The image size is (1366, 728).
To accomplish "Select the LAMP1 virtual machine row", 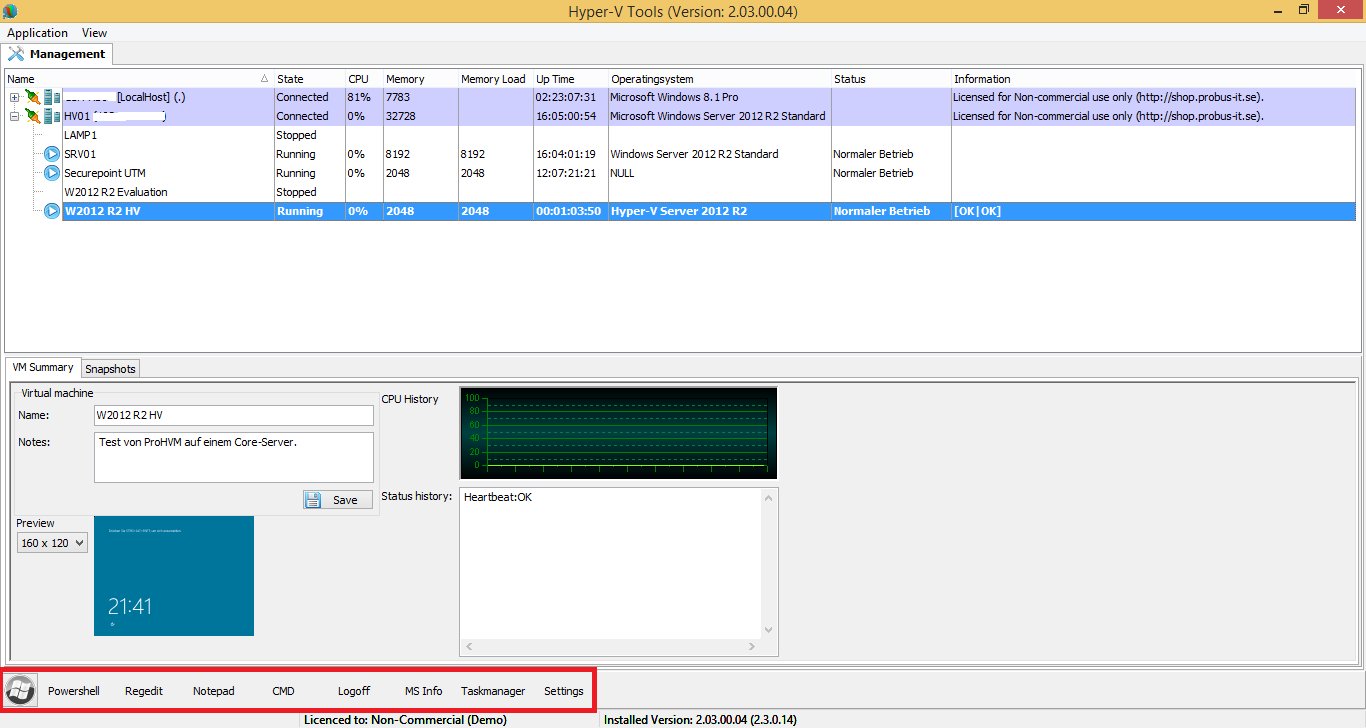I will (79, 135).
